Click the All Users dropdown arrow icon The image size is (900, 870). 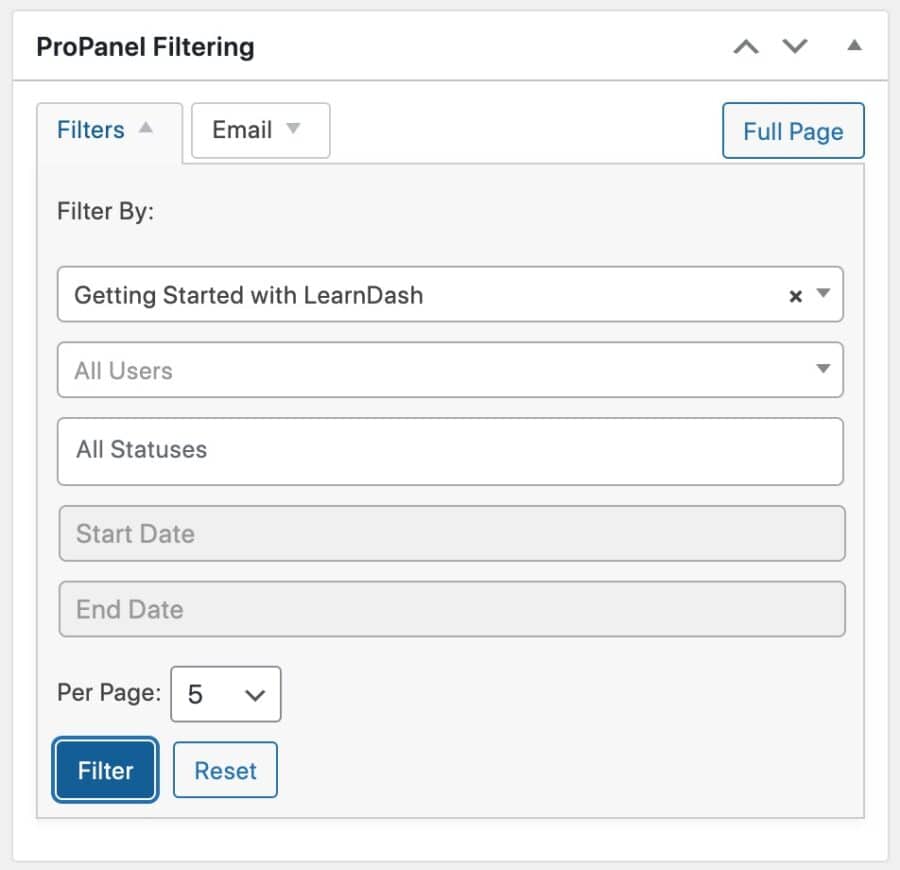tap(824, 369)
